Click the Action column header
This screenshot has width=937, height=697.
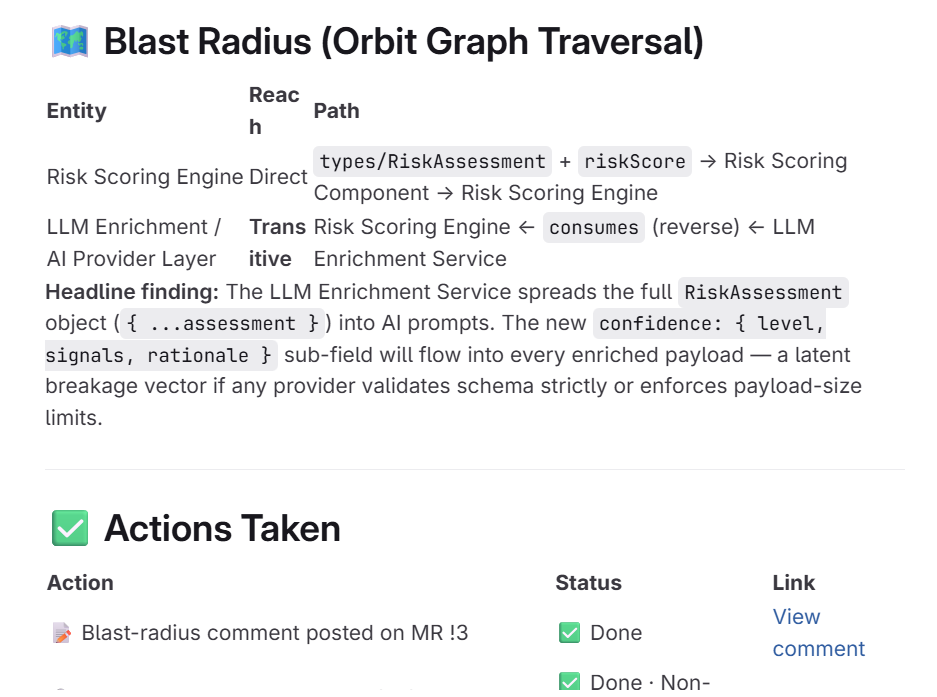(80, 583)
